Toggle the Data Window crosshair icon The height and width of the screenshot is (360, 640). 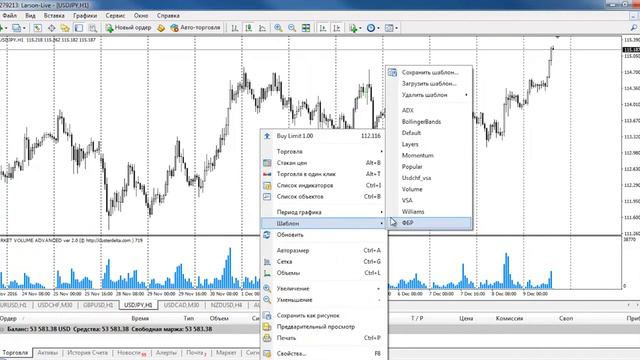point(51,28)
